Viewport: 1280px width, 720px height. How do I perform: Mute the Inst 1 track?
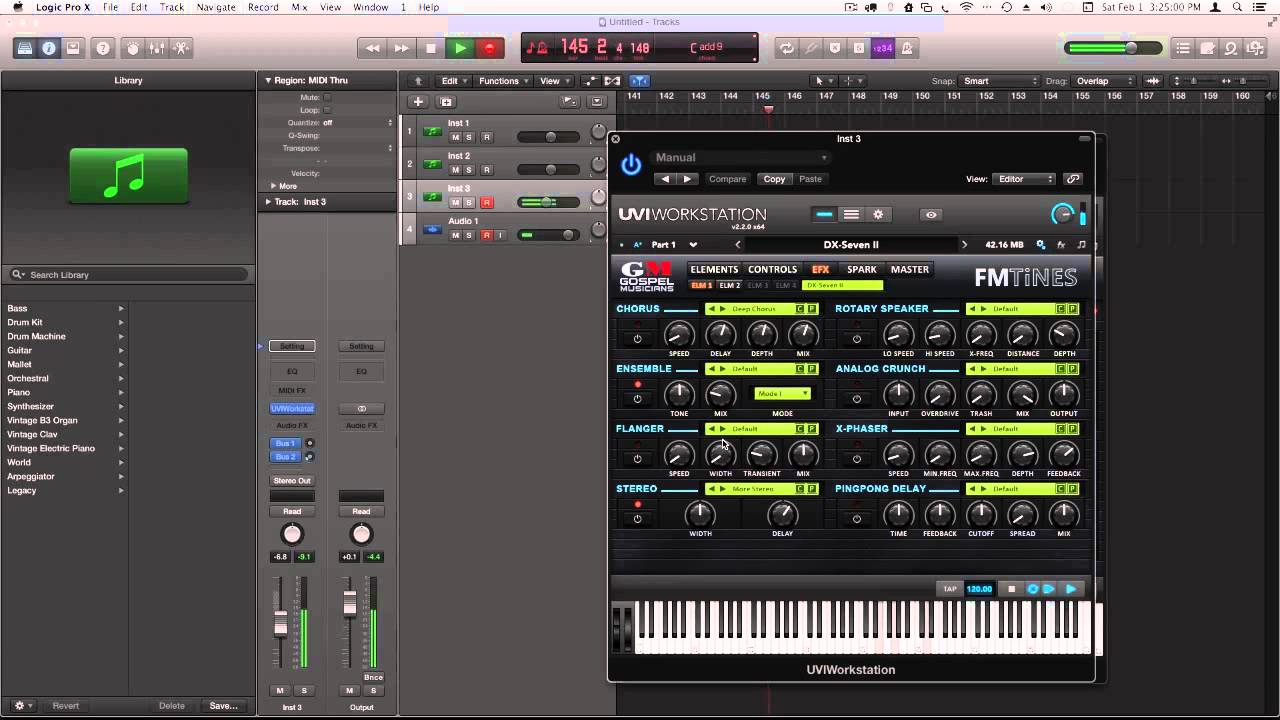pos(455,137)
